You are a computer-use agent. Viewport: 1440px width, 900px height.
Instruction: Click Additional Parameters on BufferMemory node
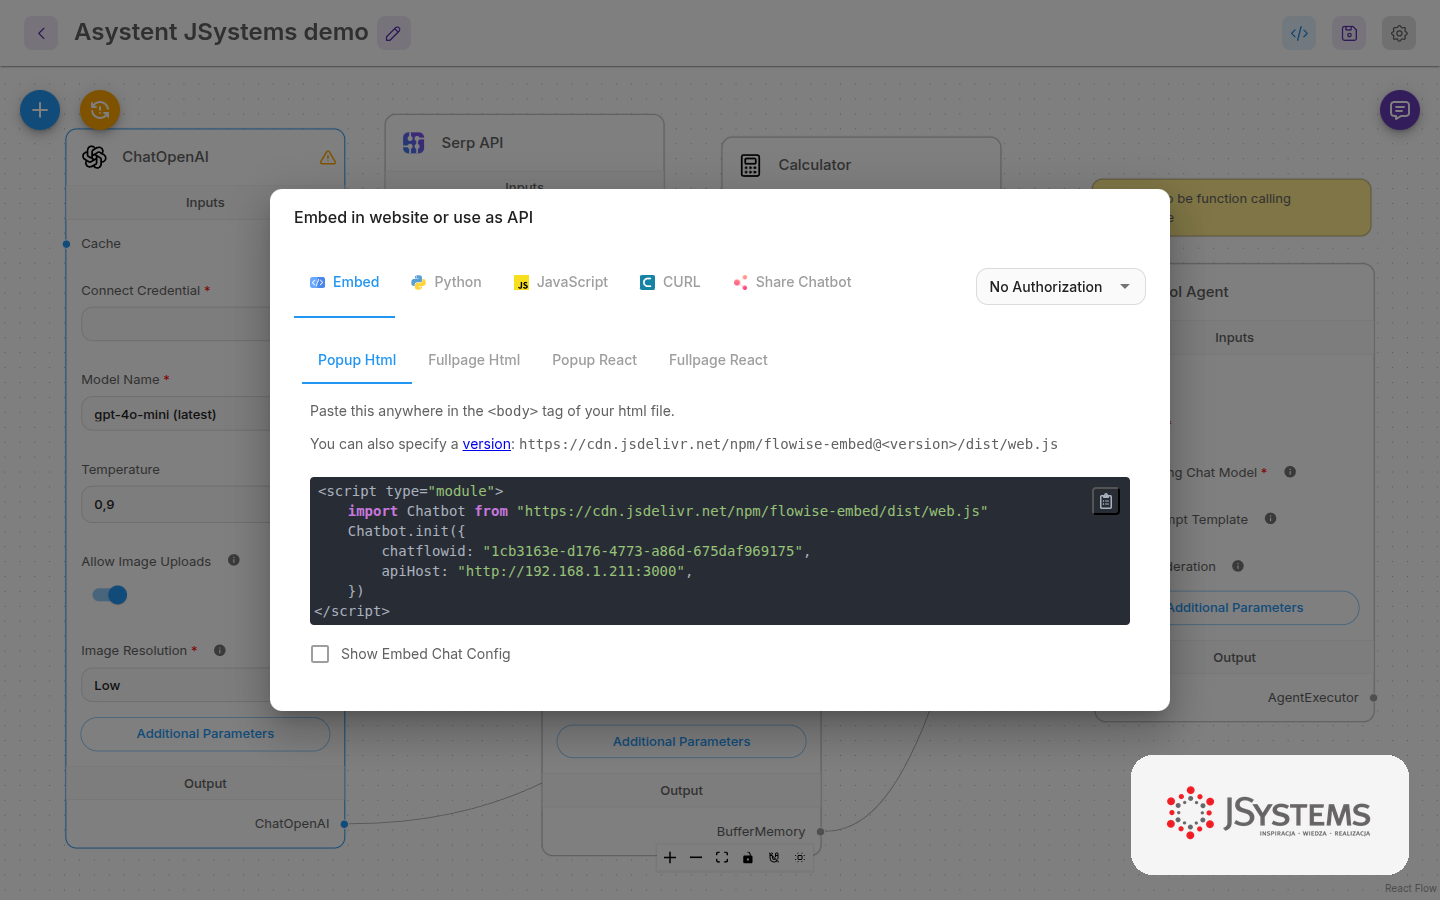(681, 742)
